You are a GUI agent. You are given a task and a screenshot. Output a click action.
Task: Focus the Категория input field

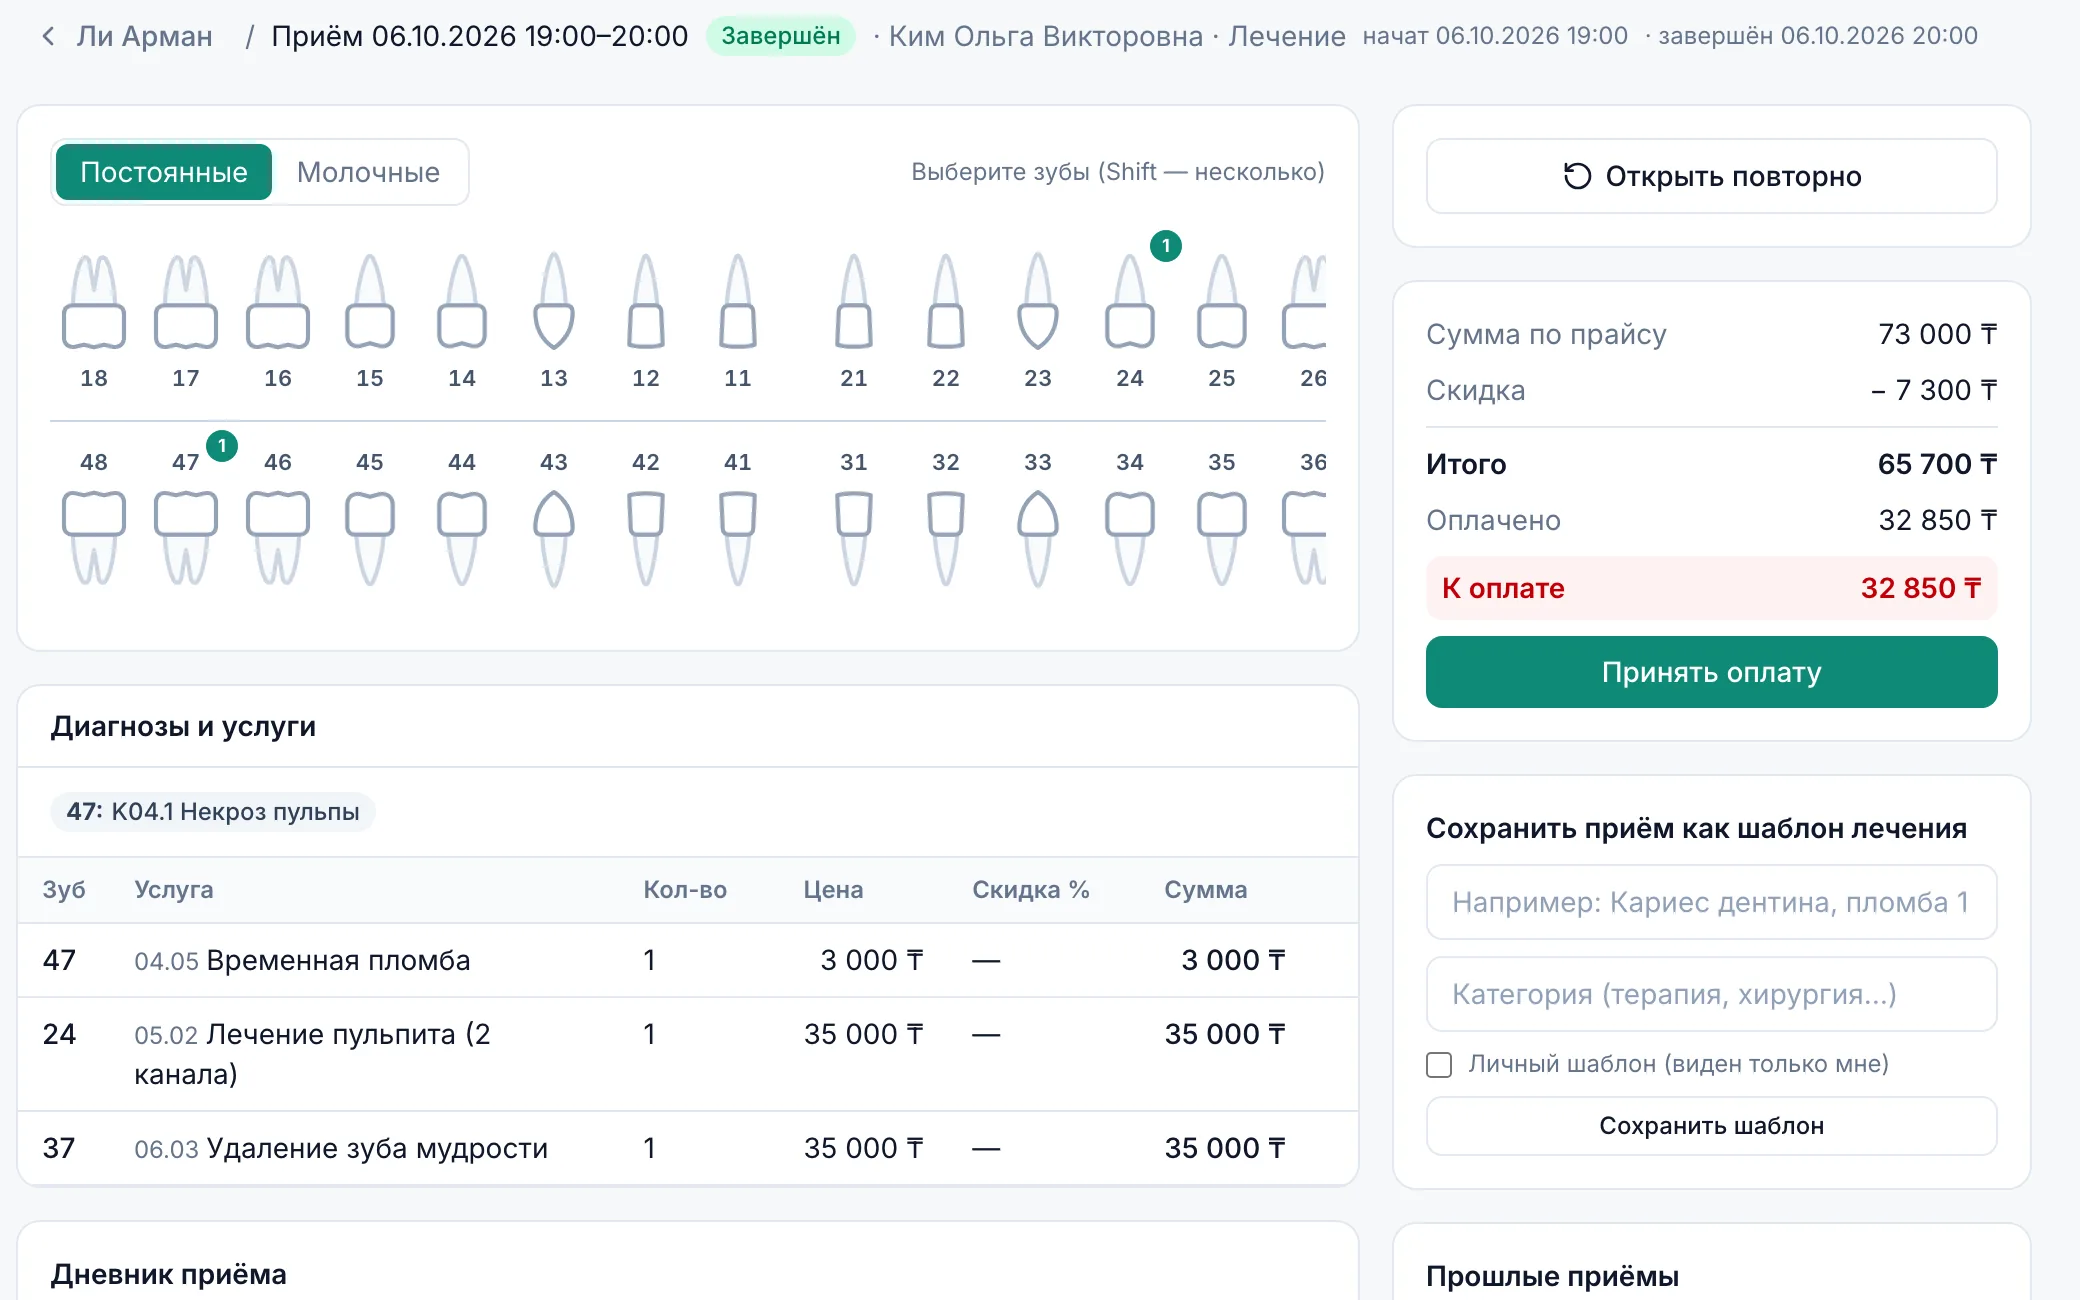(x=1711, y=994)
